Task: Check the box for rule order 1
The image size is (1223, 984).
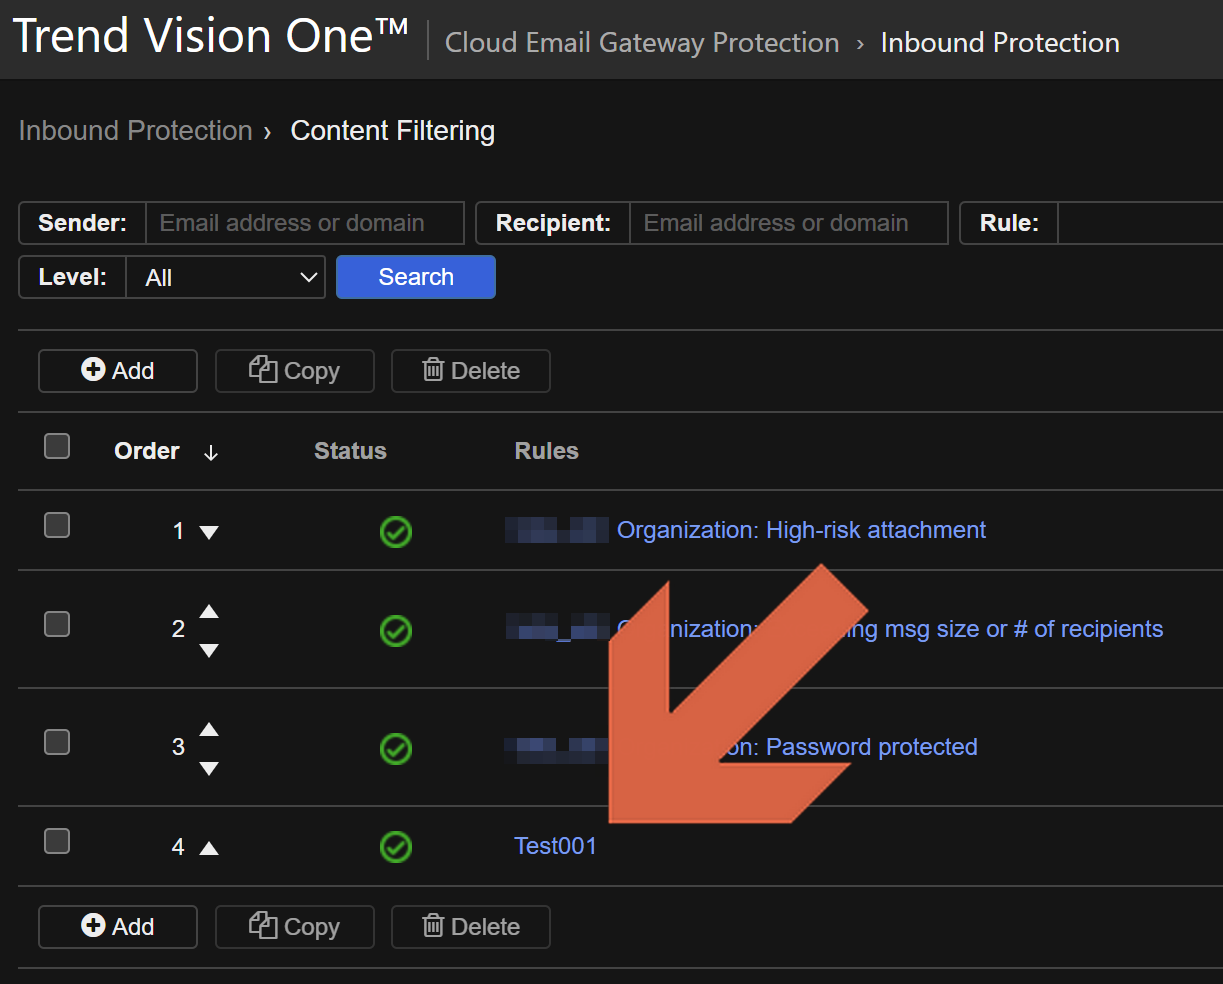Action: (x=57, y=525)
